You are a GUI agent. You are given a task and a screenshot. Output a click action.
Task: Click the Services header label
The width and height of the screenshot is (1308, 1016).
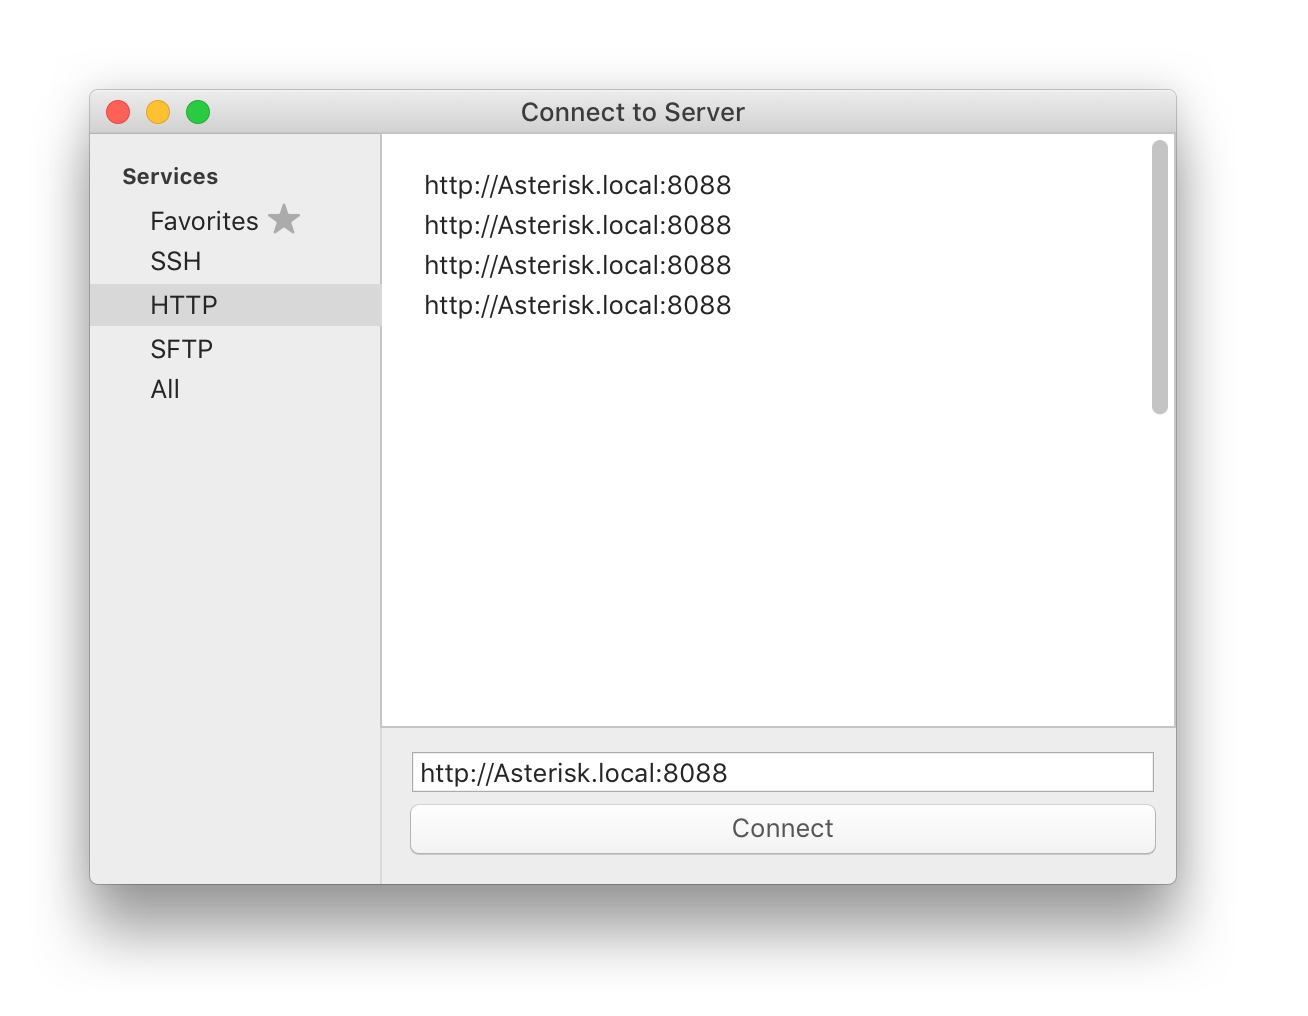[x=169, y=176]
